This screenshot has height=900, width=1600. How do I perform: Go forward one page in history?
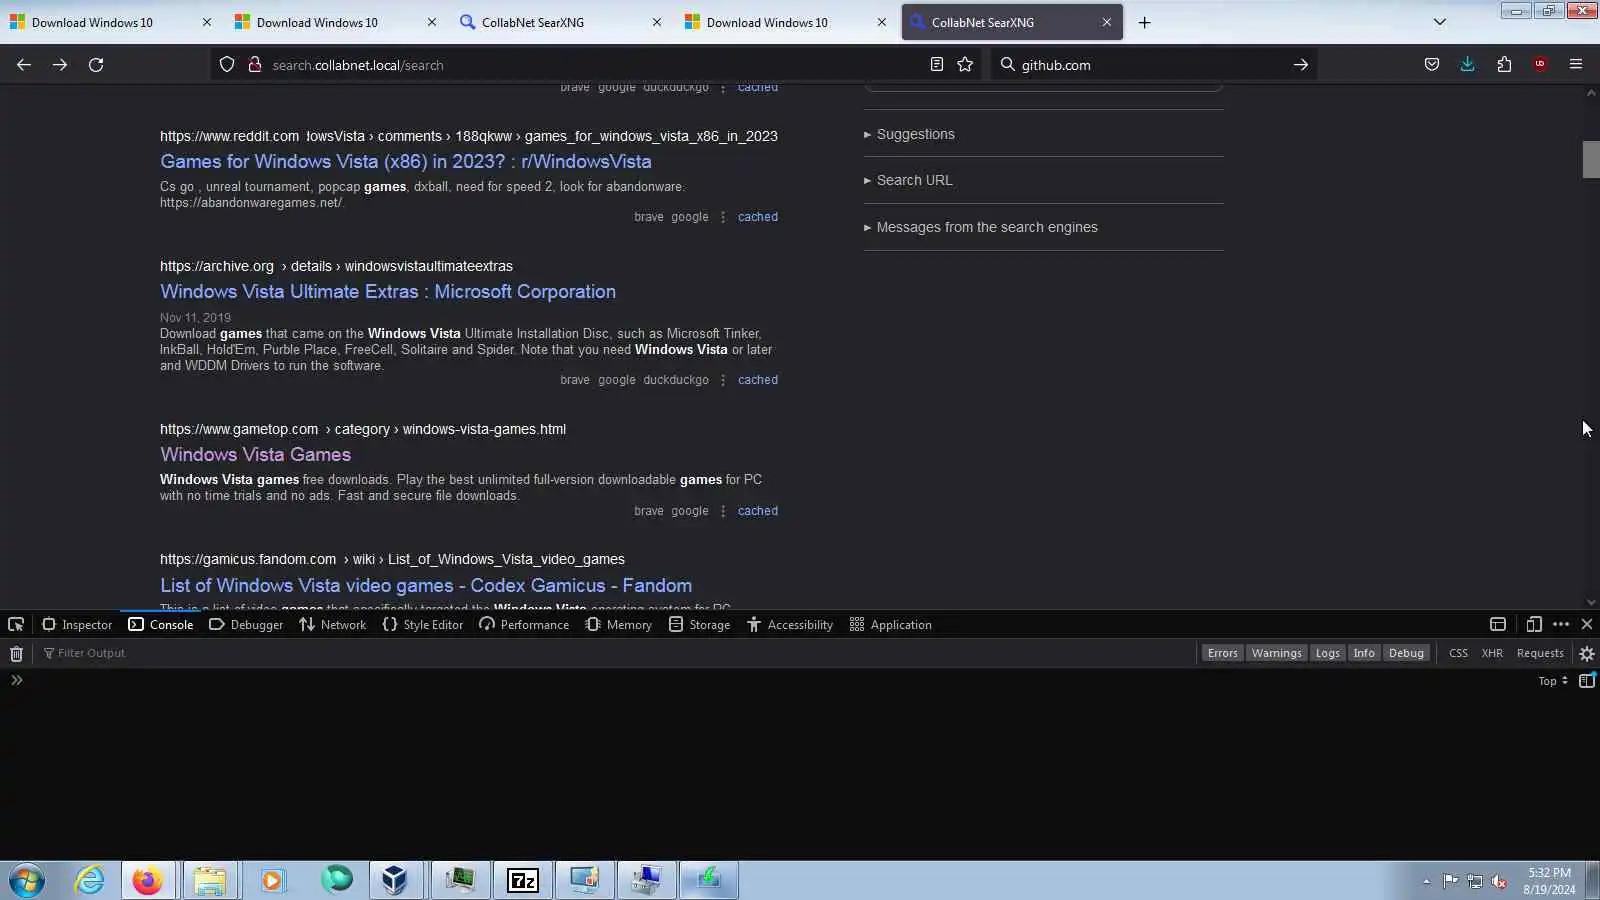coord(60,65)
